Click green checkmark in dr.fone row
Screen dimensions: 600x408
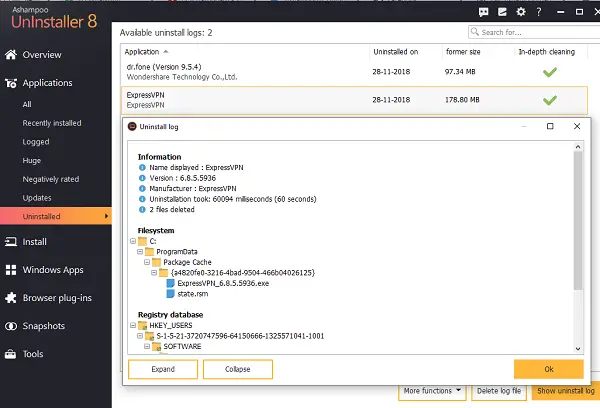coord(550,72)
